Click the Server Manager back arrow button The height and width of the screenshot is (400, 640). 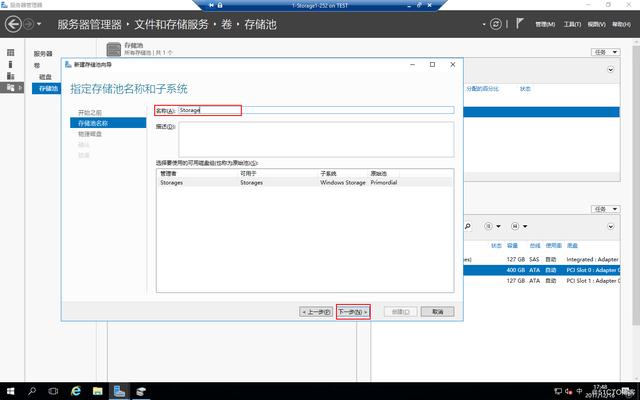pyautogui.click(x=13, y=24)
